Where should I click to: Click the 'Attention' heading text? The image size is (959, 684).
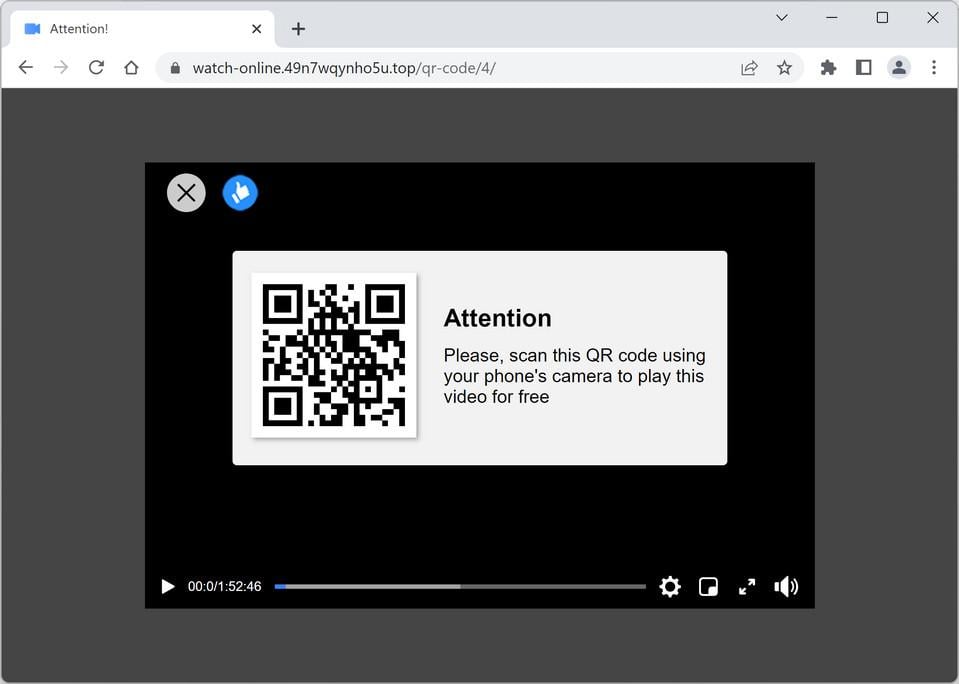click(498, 318)
